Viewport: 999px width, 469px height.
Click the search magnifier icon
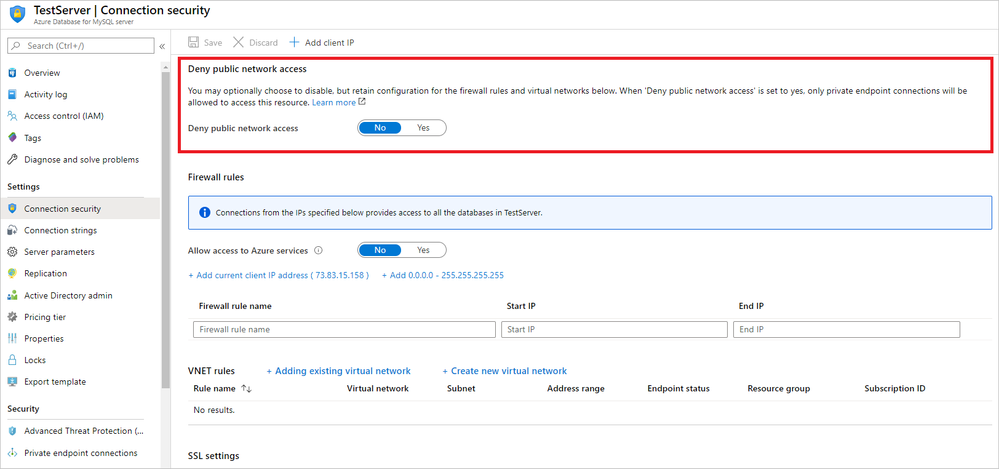pos(17,46)
